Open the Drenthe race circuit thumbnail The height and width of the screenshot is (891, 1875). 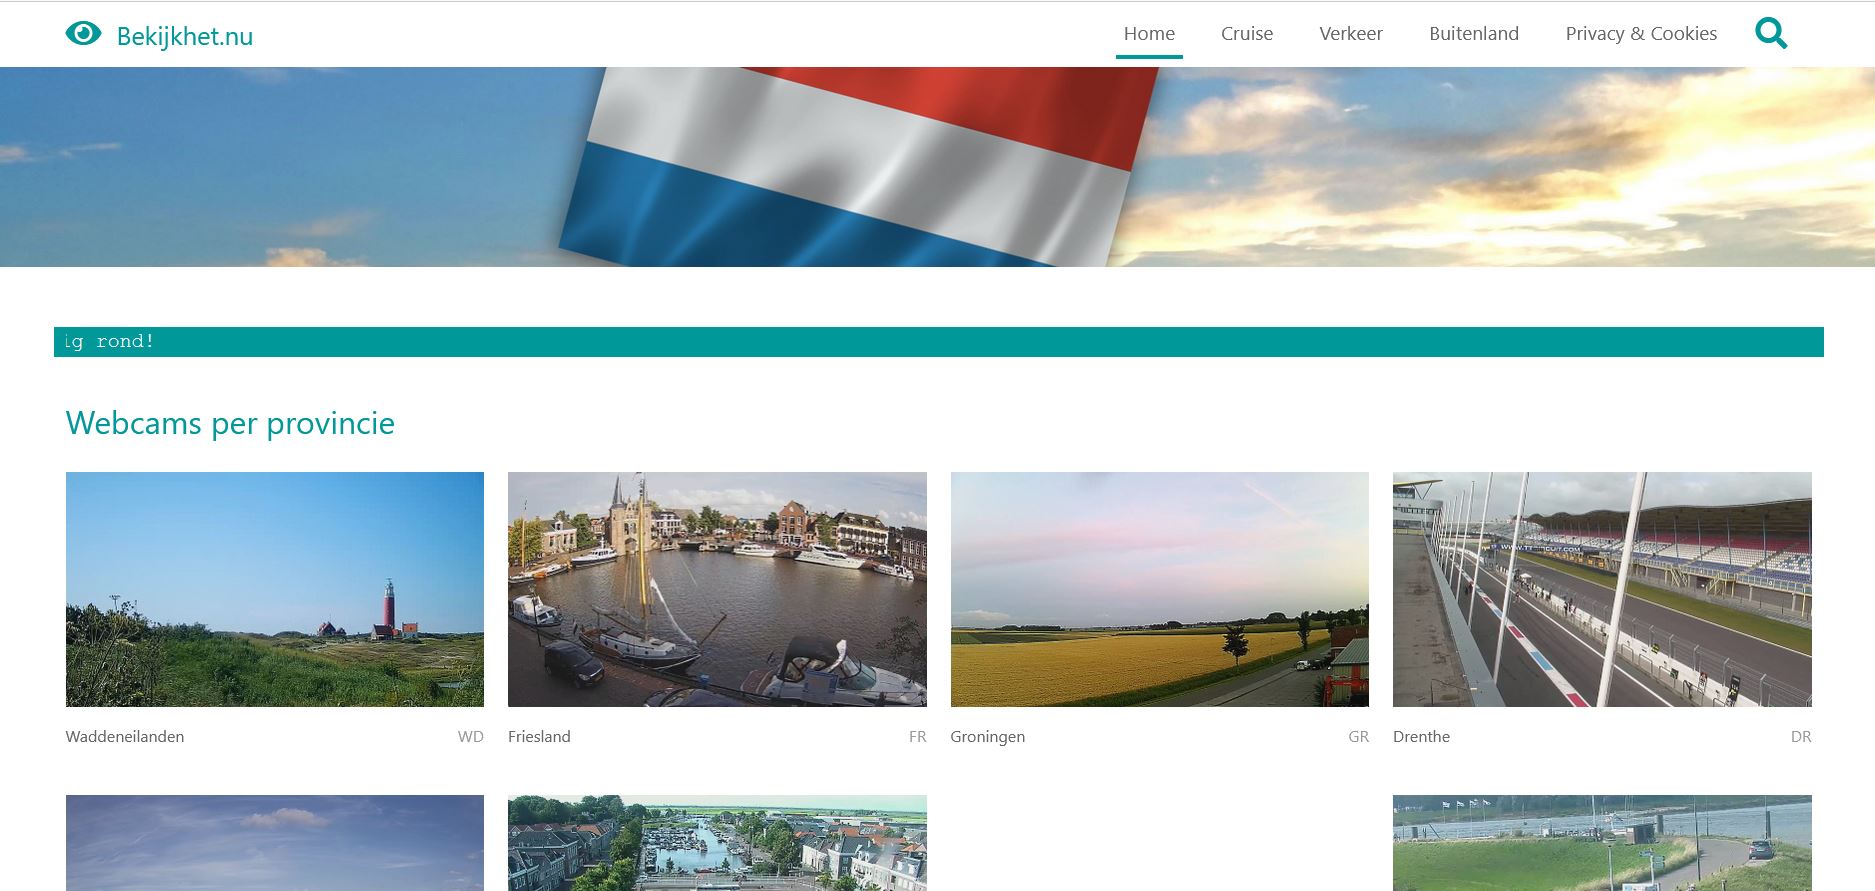[1602, 589]
